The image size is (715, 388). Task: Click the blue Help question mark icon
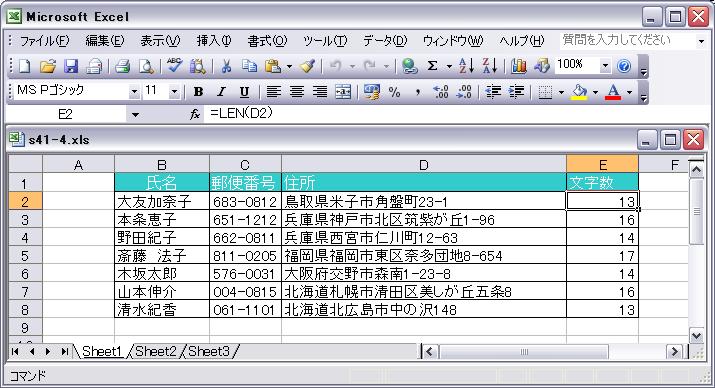click(623, 67)
